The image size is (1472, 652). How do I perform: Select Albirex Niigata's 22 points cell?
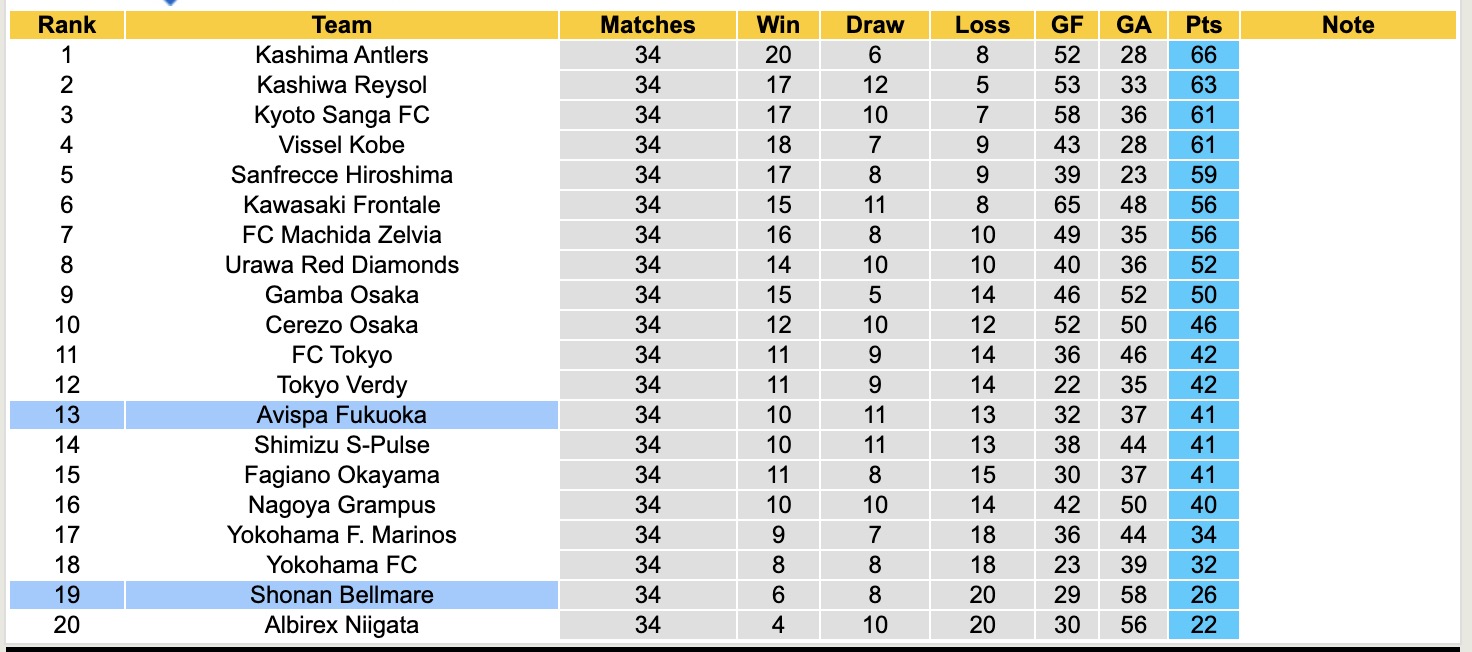[x=1203, y=625]
